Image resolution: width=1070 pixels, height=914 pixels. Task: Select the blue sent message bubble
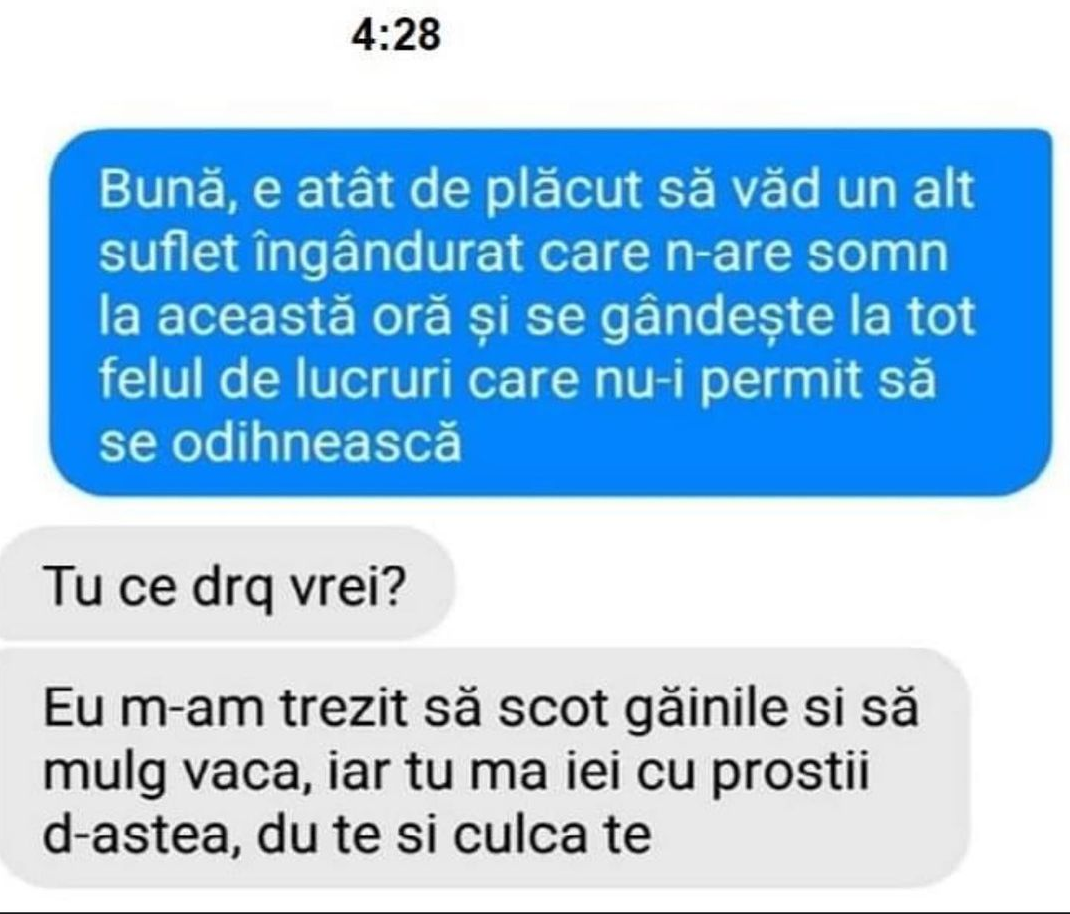[x=550, y=312]
